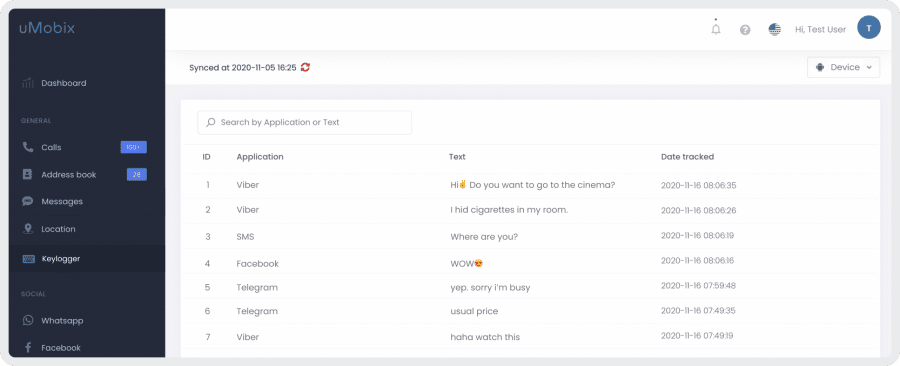Click timestamp 2020-11-16 08:06:35
The width and height of the screenshot is (900, 366).
(699, 185)
